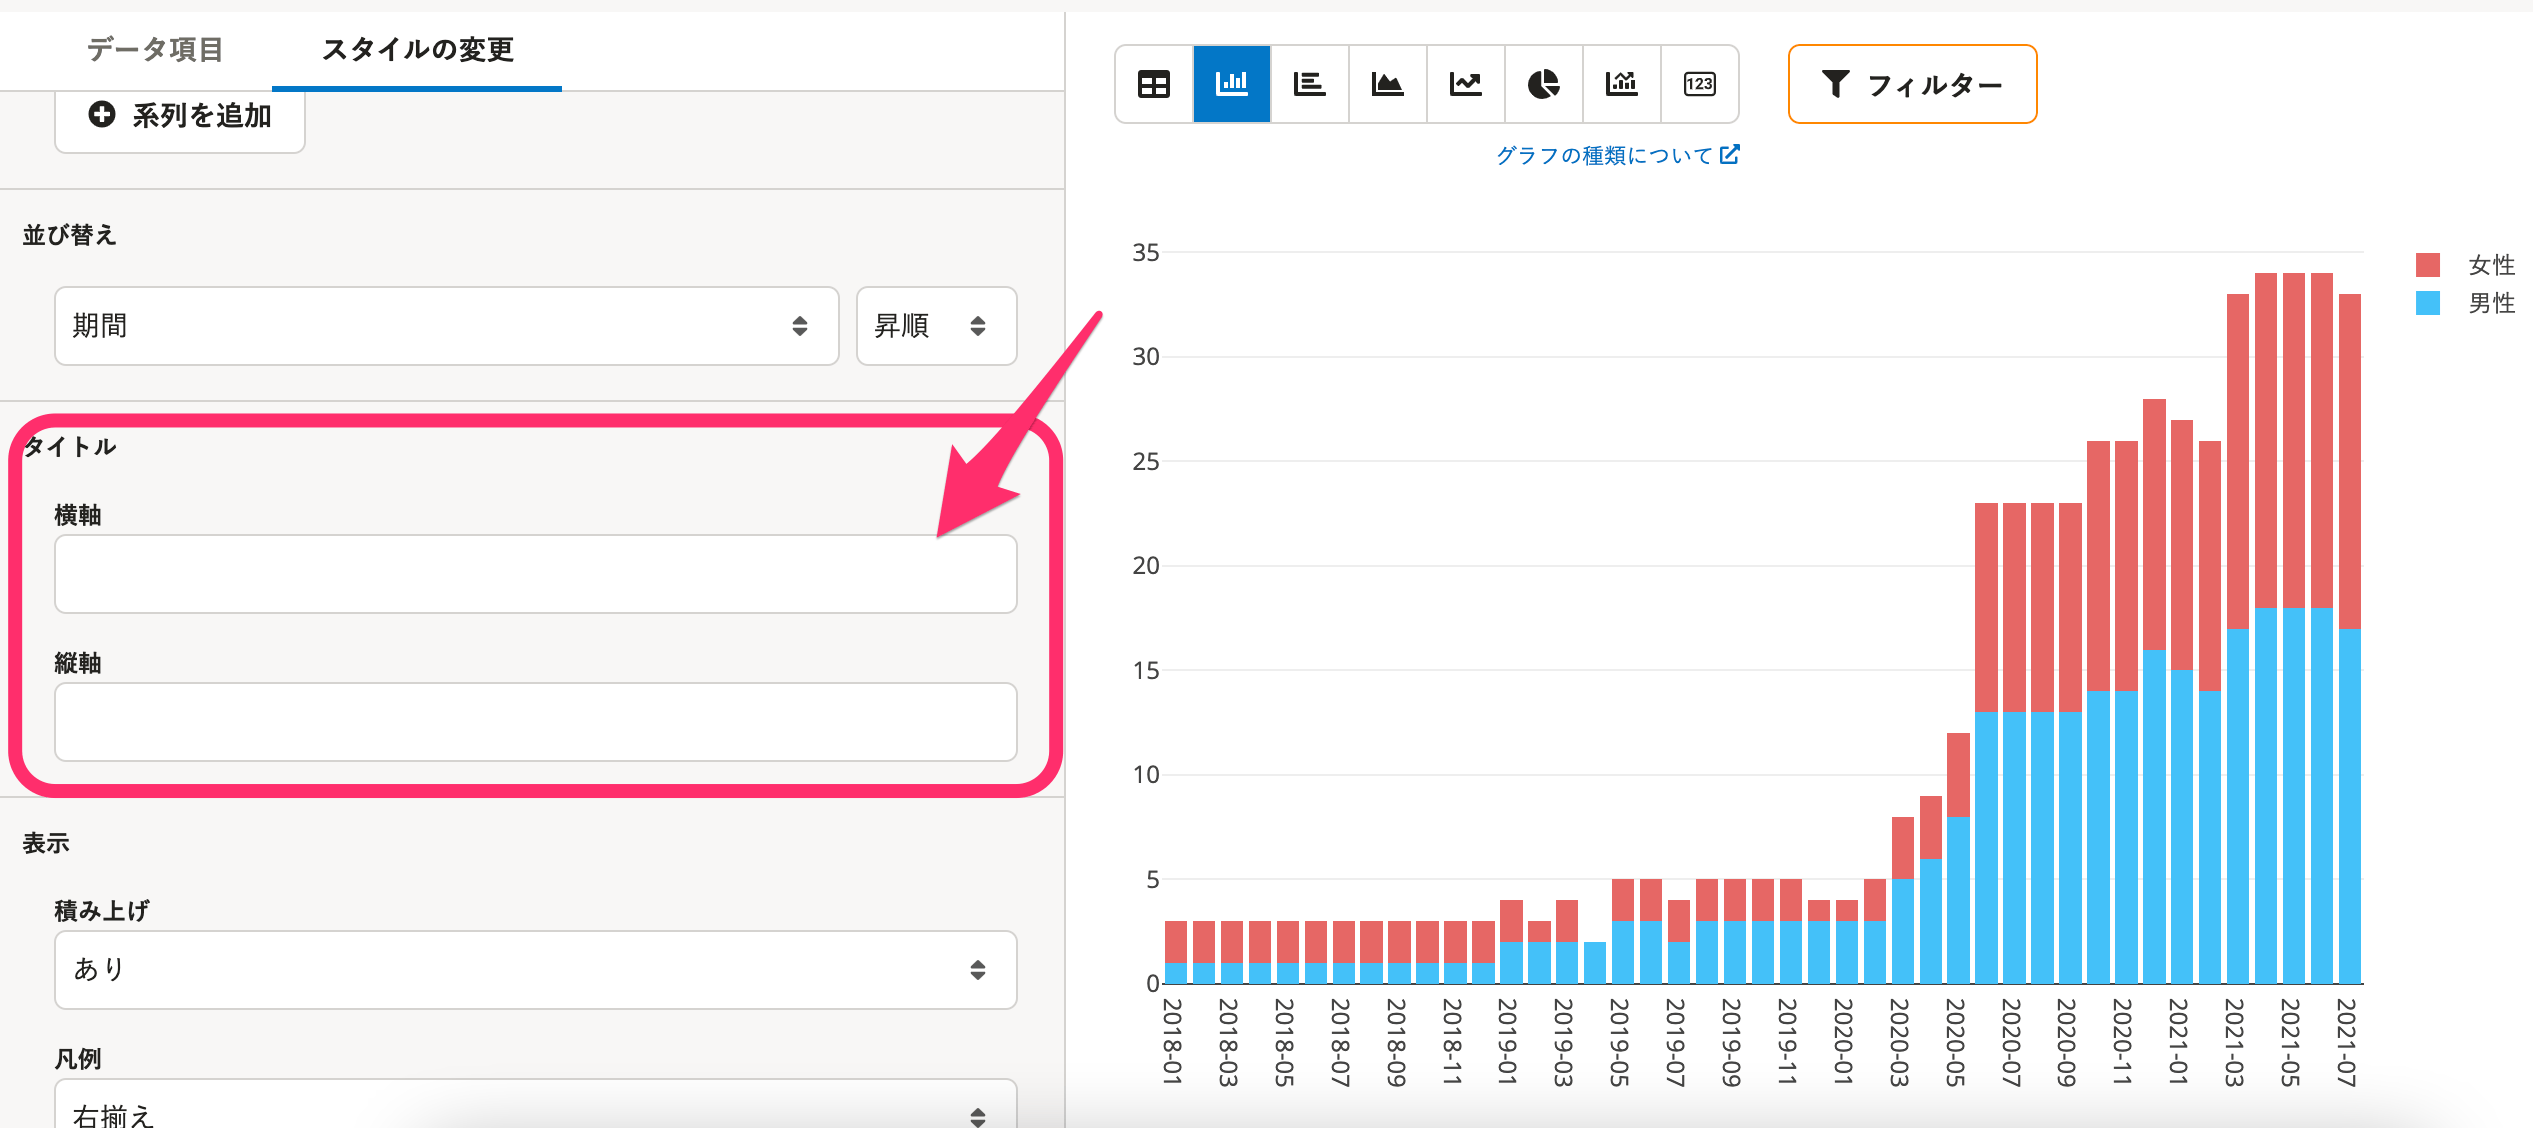2533x1128 pixels.
Task: Switch to the スタイルの変更 tab
Action: [x=417, y=49]
